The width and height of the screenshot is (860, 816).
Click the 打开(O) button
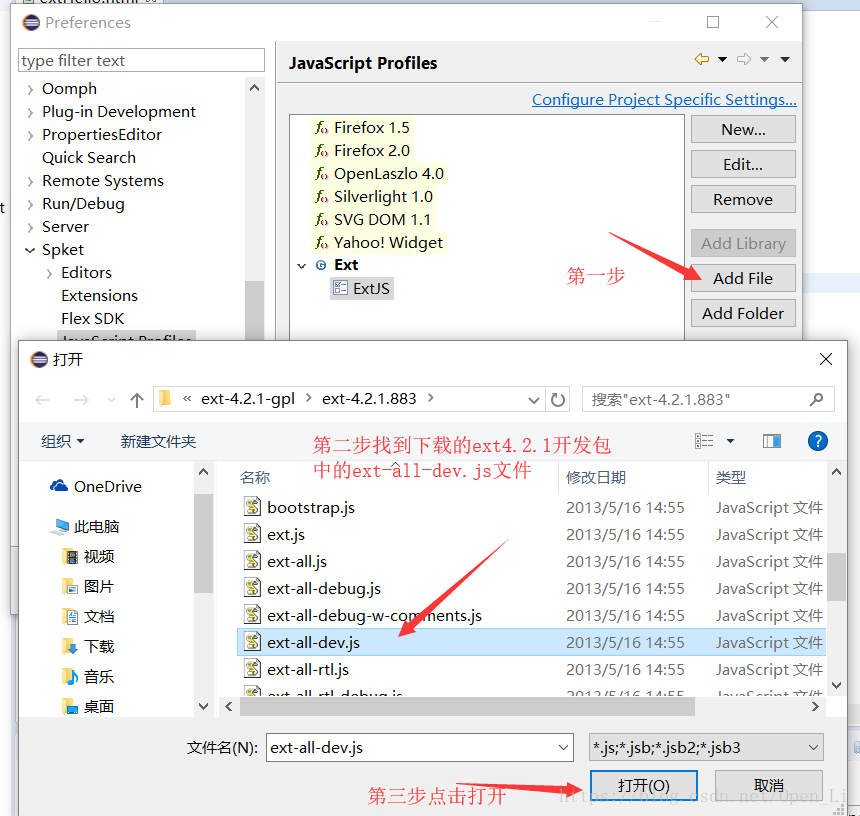643,785
